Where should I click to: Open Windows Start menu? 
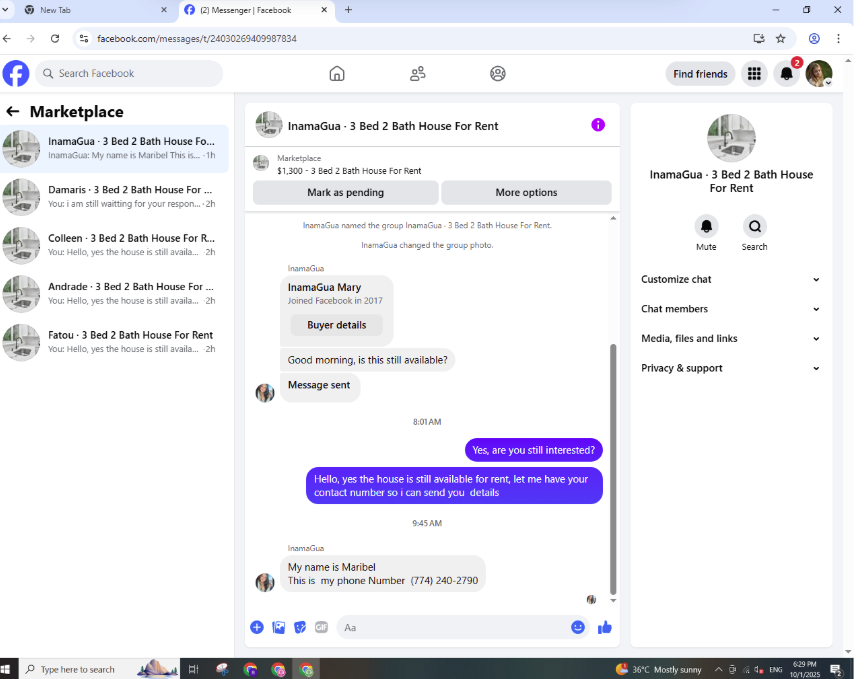point(6,669)
